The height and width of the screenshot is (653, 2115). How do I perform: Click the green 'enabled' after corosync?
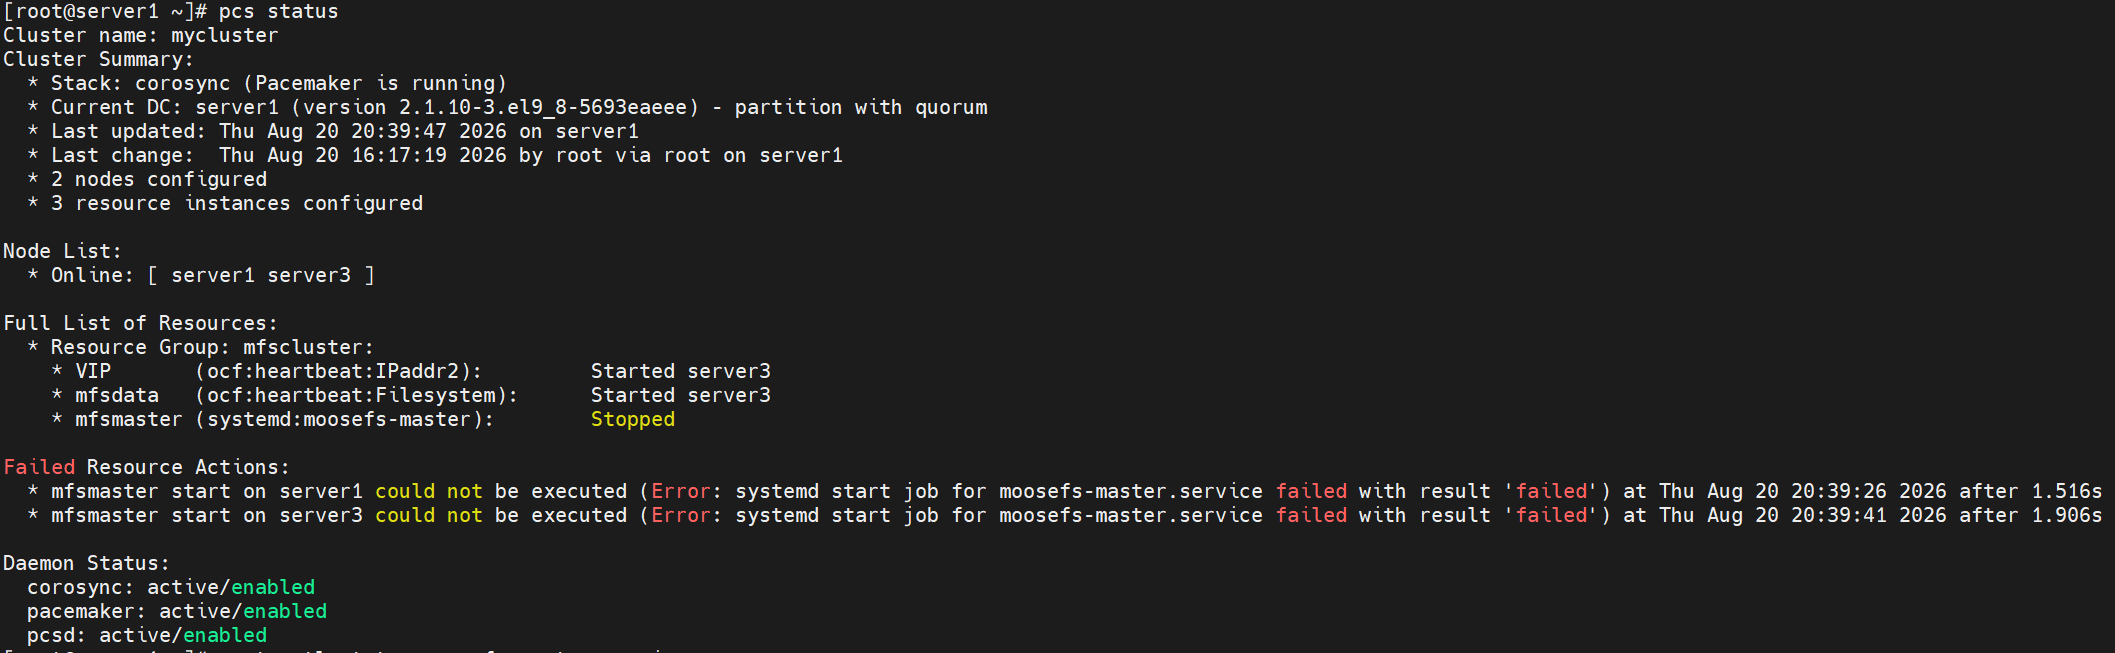(x=273, y=588)
